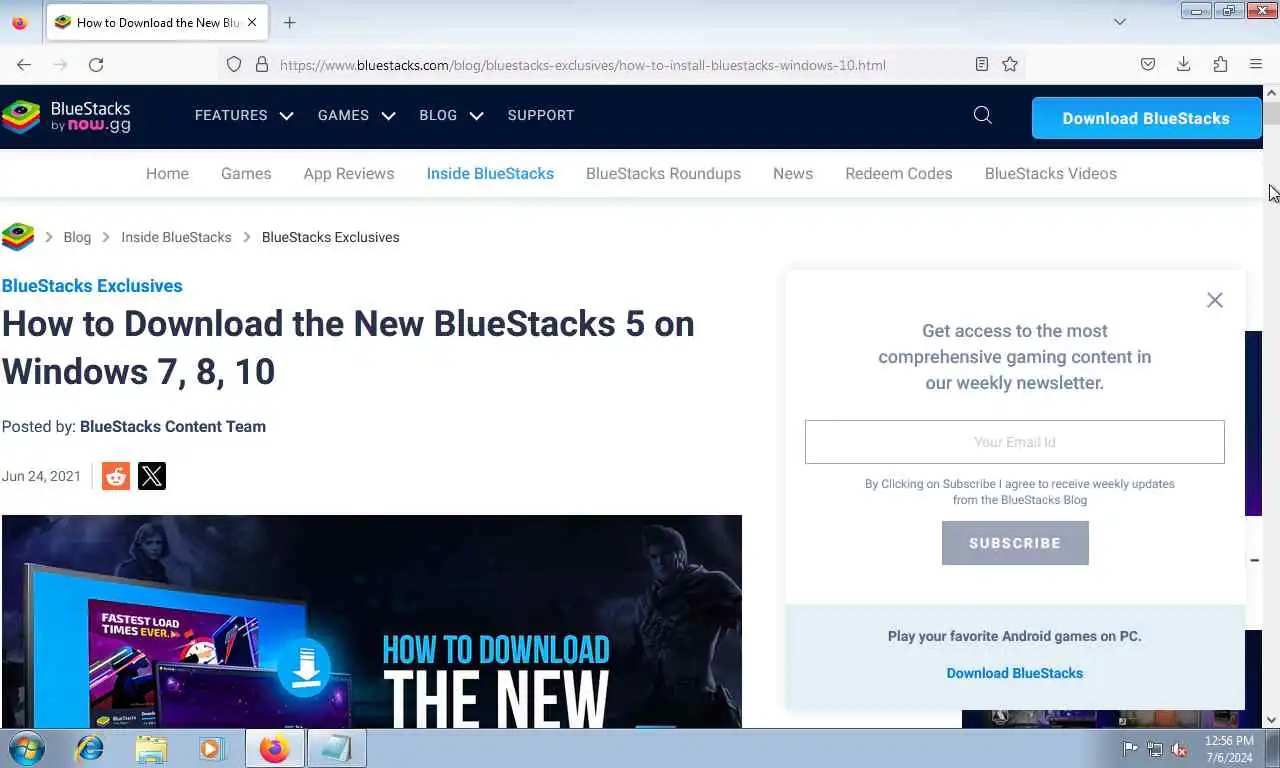This screenshot has height=768, width=1280.
Task: Click the page scrollbar up arrow
Action: click(1271, 92)
